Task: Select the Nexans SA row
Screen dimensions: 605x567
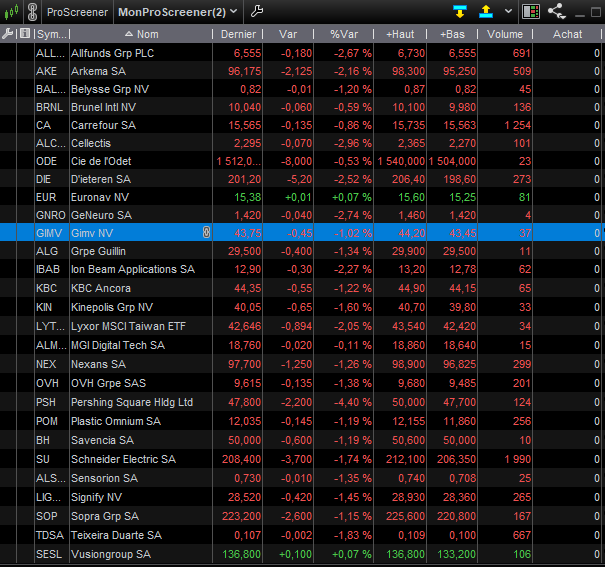Action: [301, 364]
